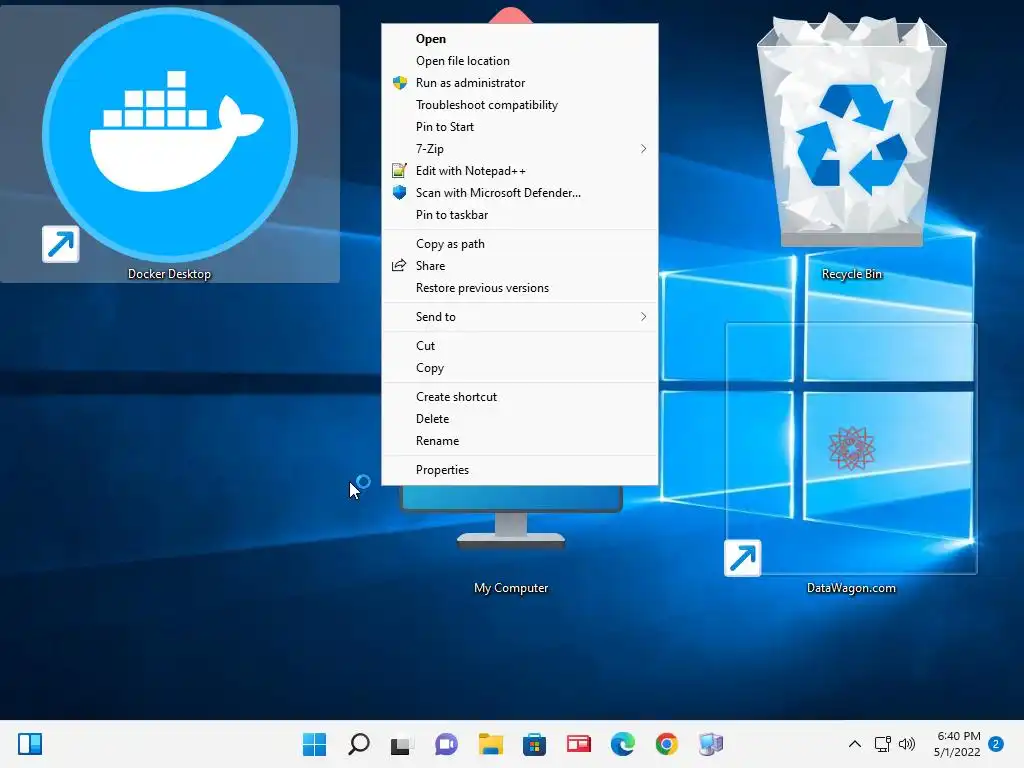Image resolution: width=1024 pixels, height=768 pixels.
Task: Launch Chat from the taskbar
Action: (446, 744)
